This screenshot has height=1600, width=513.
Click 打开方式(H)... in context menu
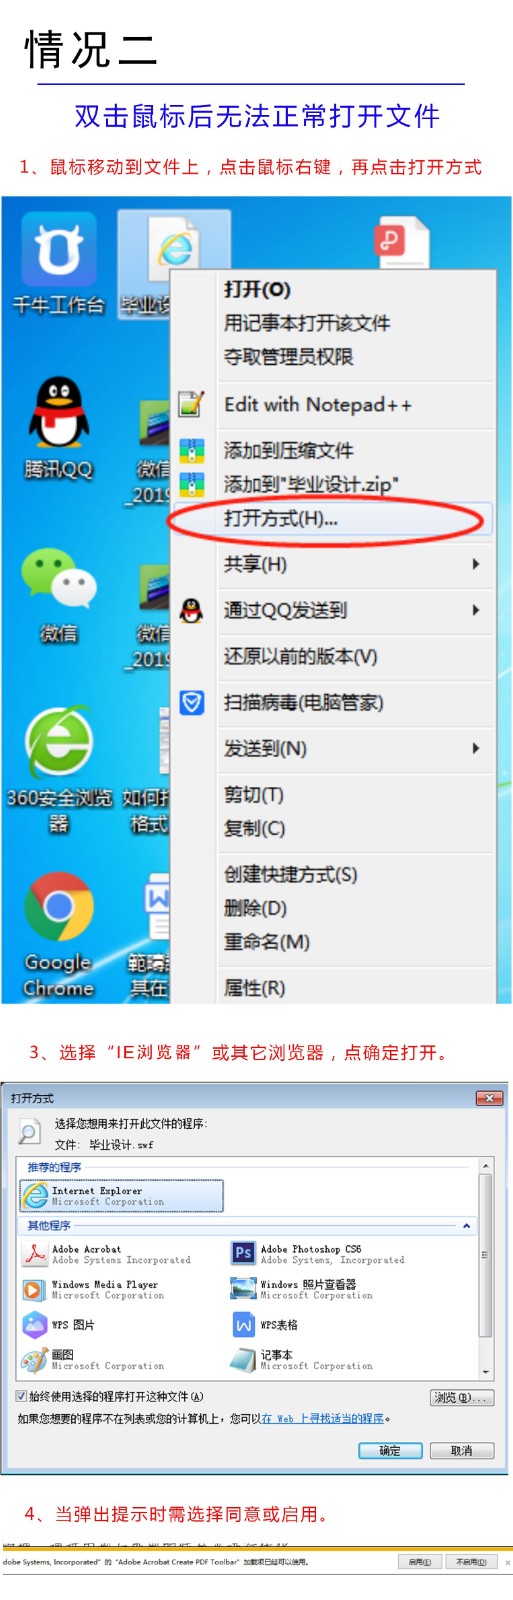pos(281,518)
